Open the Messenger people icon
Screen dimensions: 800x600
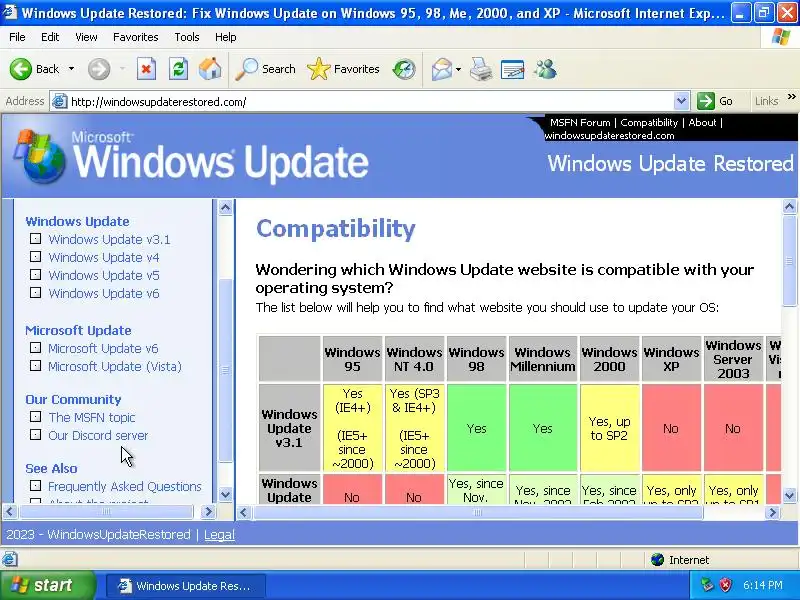point(545,69)
